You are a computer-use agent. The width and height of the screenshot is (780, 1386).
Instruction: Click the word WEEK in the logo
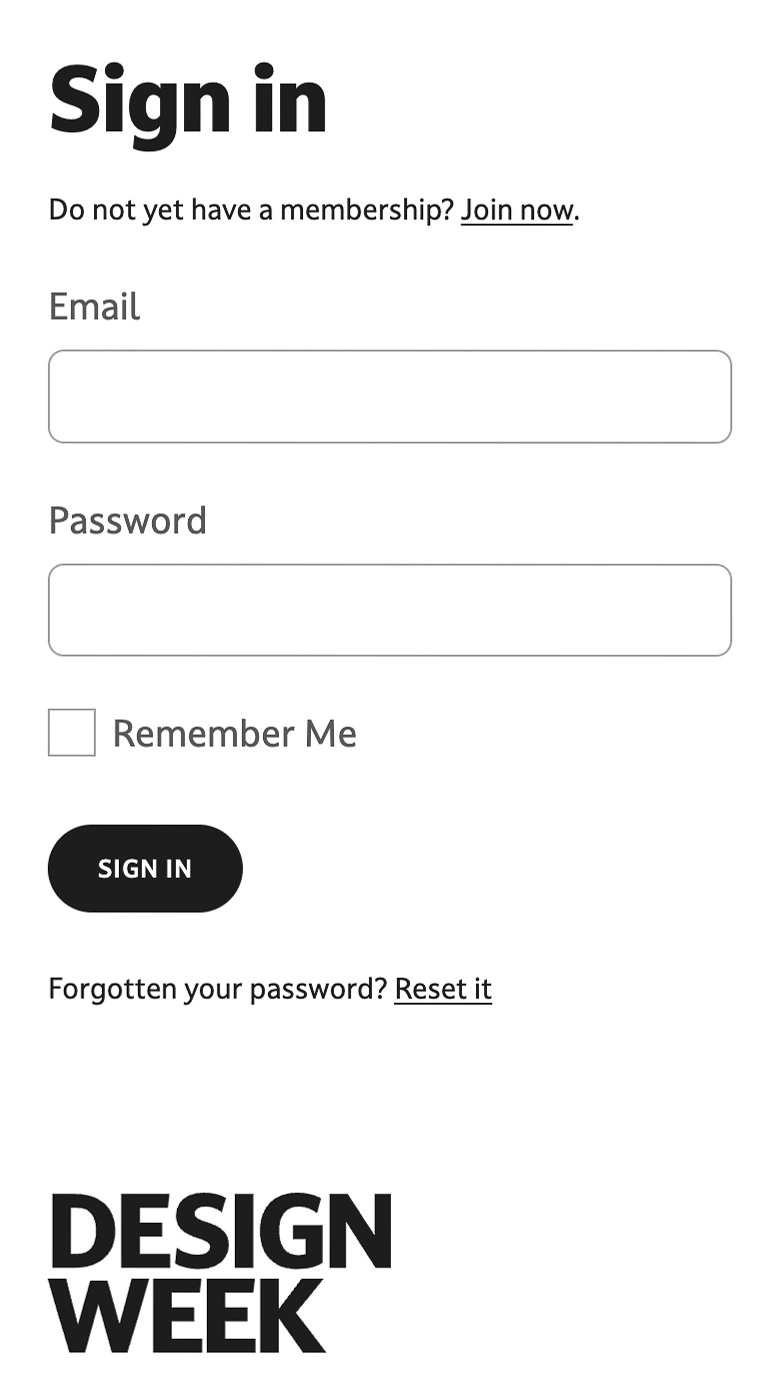187,1316
